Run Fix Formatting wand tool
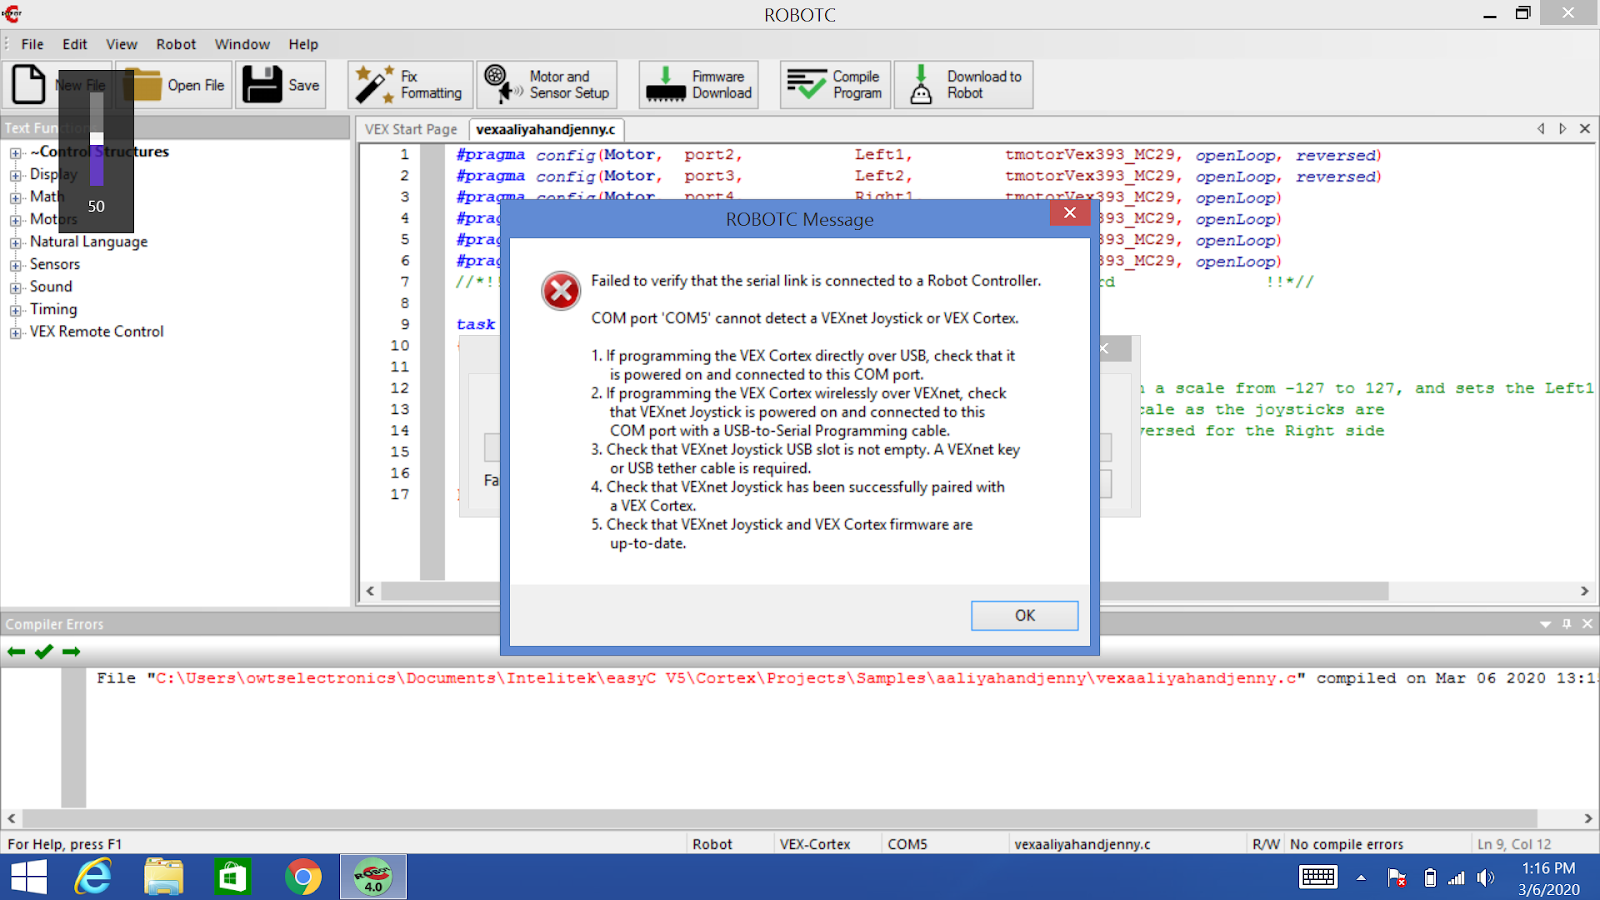The height and width of the screenshot is (900, 1600). pos(410,85)
